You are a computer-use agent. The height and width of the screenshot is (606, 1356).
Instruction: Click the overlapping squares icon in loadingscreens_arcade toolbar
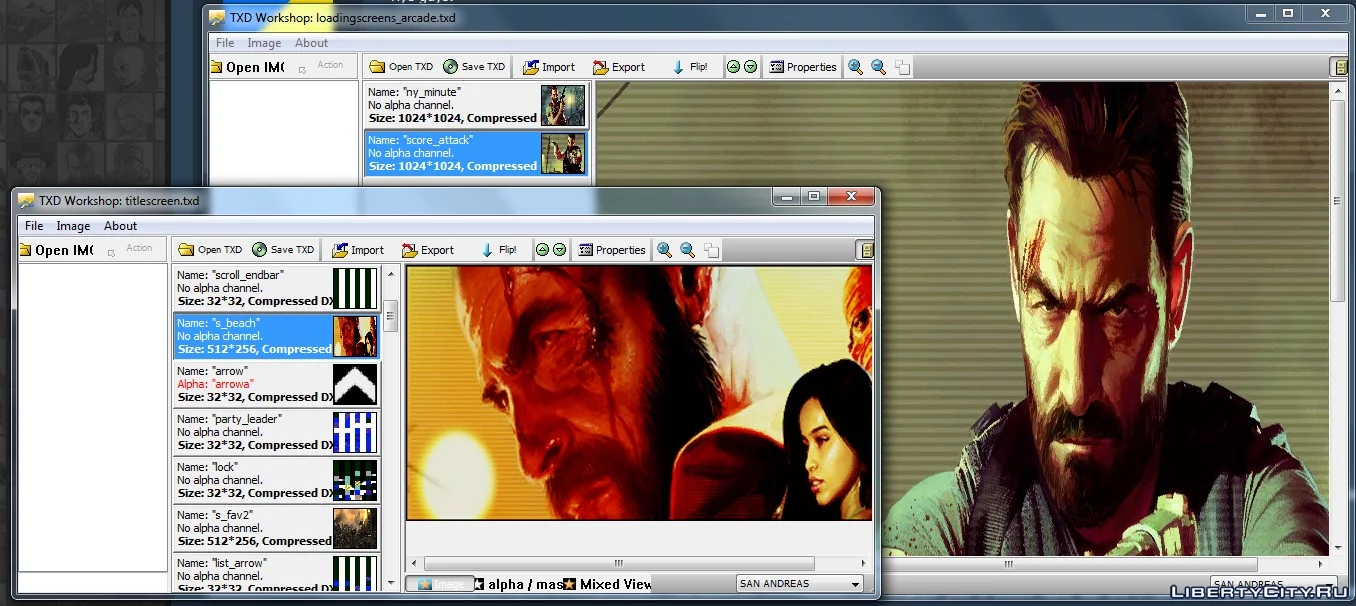click(x=902, y=67)
